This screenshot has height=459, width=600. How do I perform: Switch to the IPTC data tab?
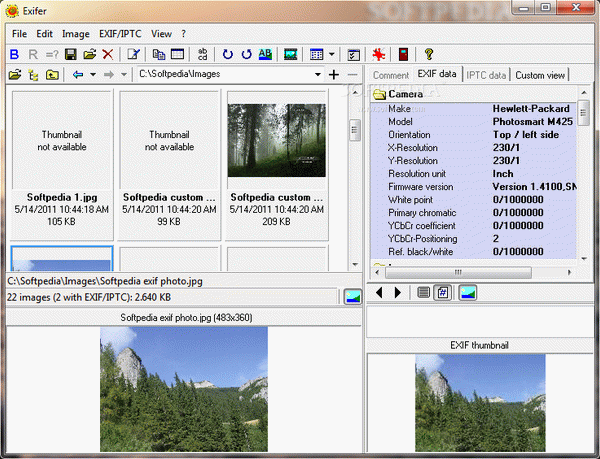point(486,75)
